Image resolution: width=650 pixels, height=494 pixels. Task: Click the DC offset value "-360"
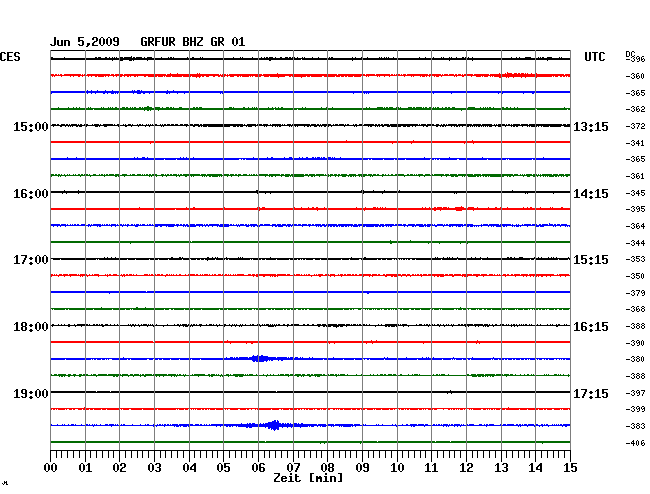tap(635, 76)
